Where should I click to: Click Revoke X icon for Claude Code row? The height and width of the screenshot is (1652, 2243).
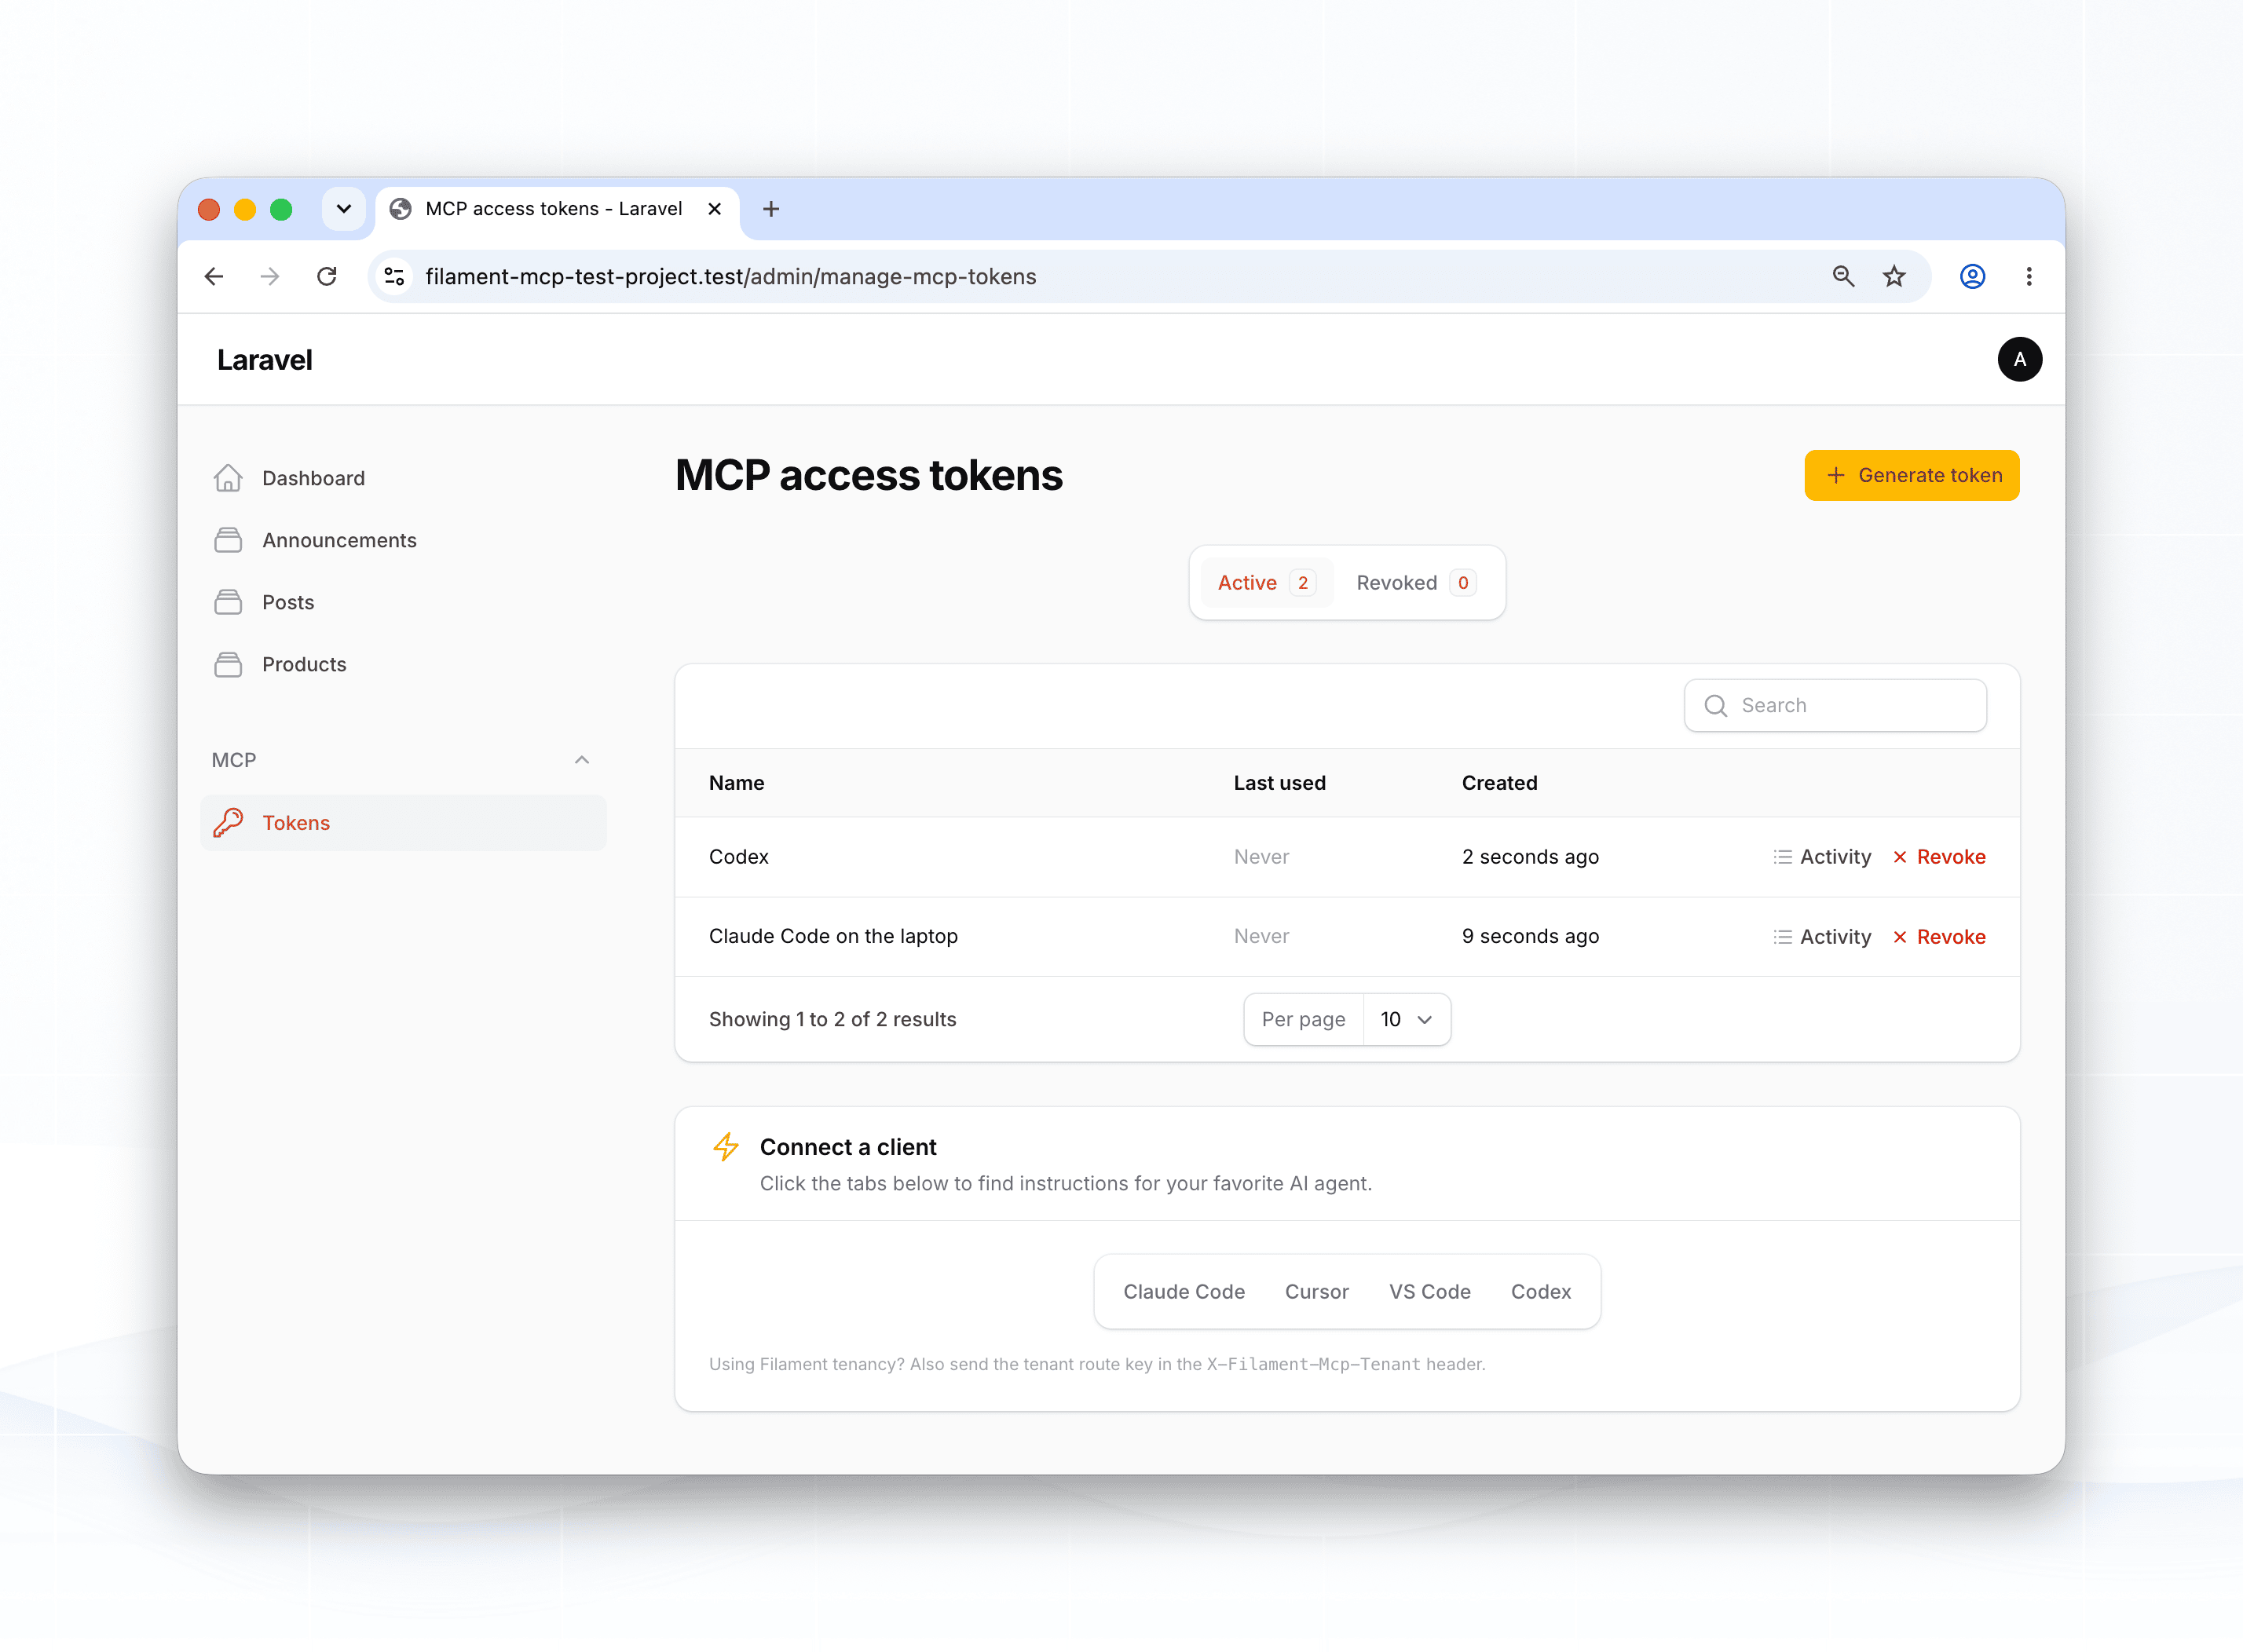pyautogui.click(x=1900, y=937)
